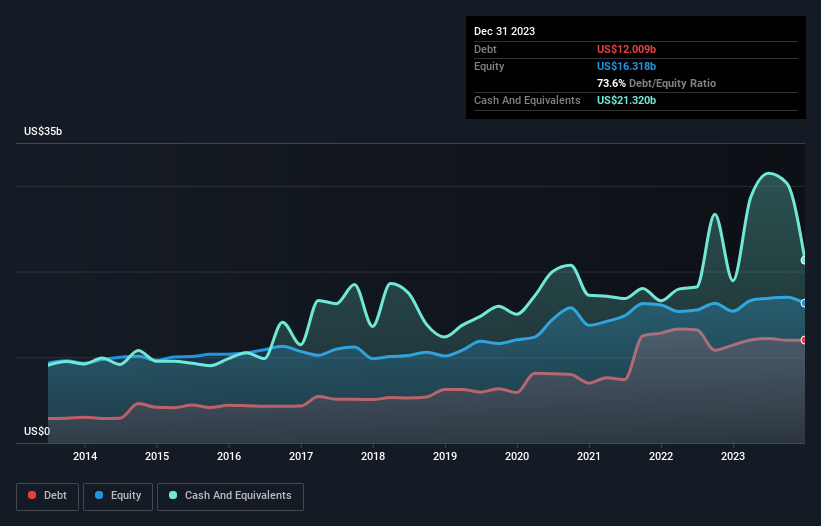Click the 2023 label on the x-axis
Screen dimensions: 821x526
click(x=733, y=457)
